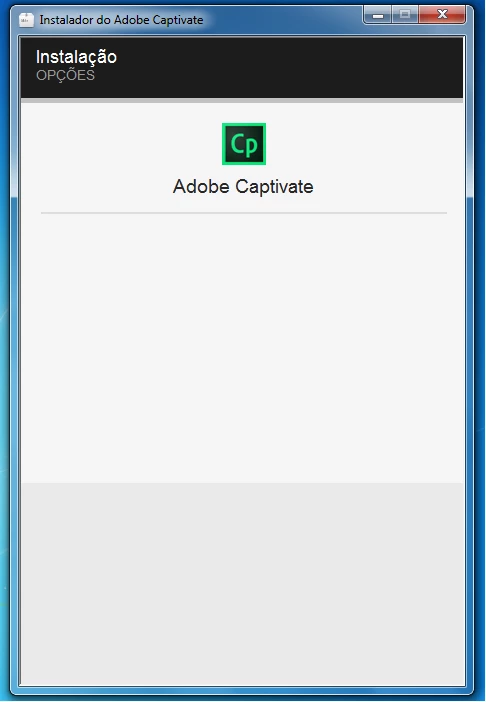Click the bottom window frame border
Screen dimensions: 486x702
[x=242, y=690]
